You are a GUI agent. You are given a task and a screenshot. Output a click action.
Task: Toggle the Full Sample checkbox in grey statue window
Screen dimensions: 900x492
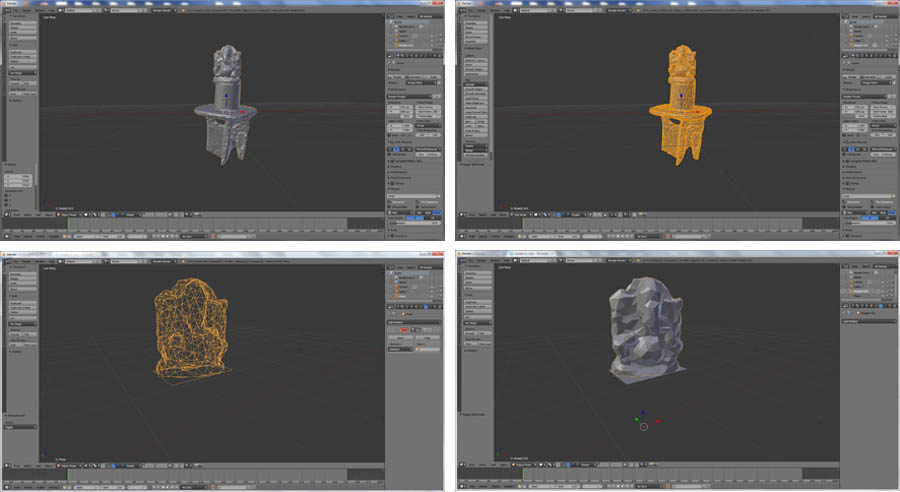click(x=389, y=154)
